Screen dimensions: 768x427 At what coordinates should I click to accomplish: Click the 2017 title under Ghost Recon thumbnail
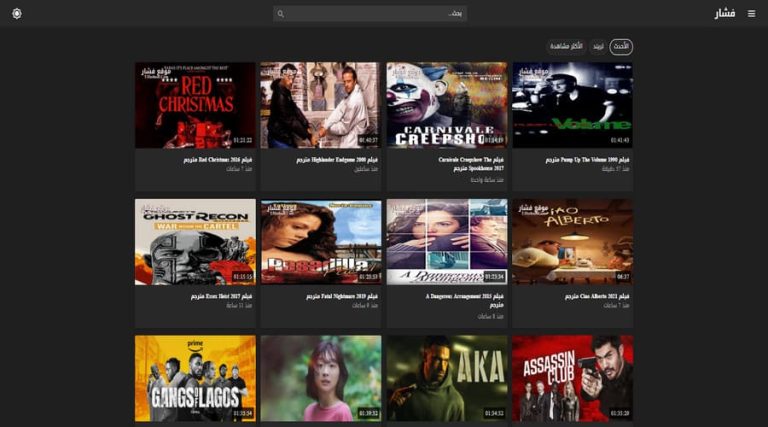tap(221, 296)
